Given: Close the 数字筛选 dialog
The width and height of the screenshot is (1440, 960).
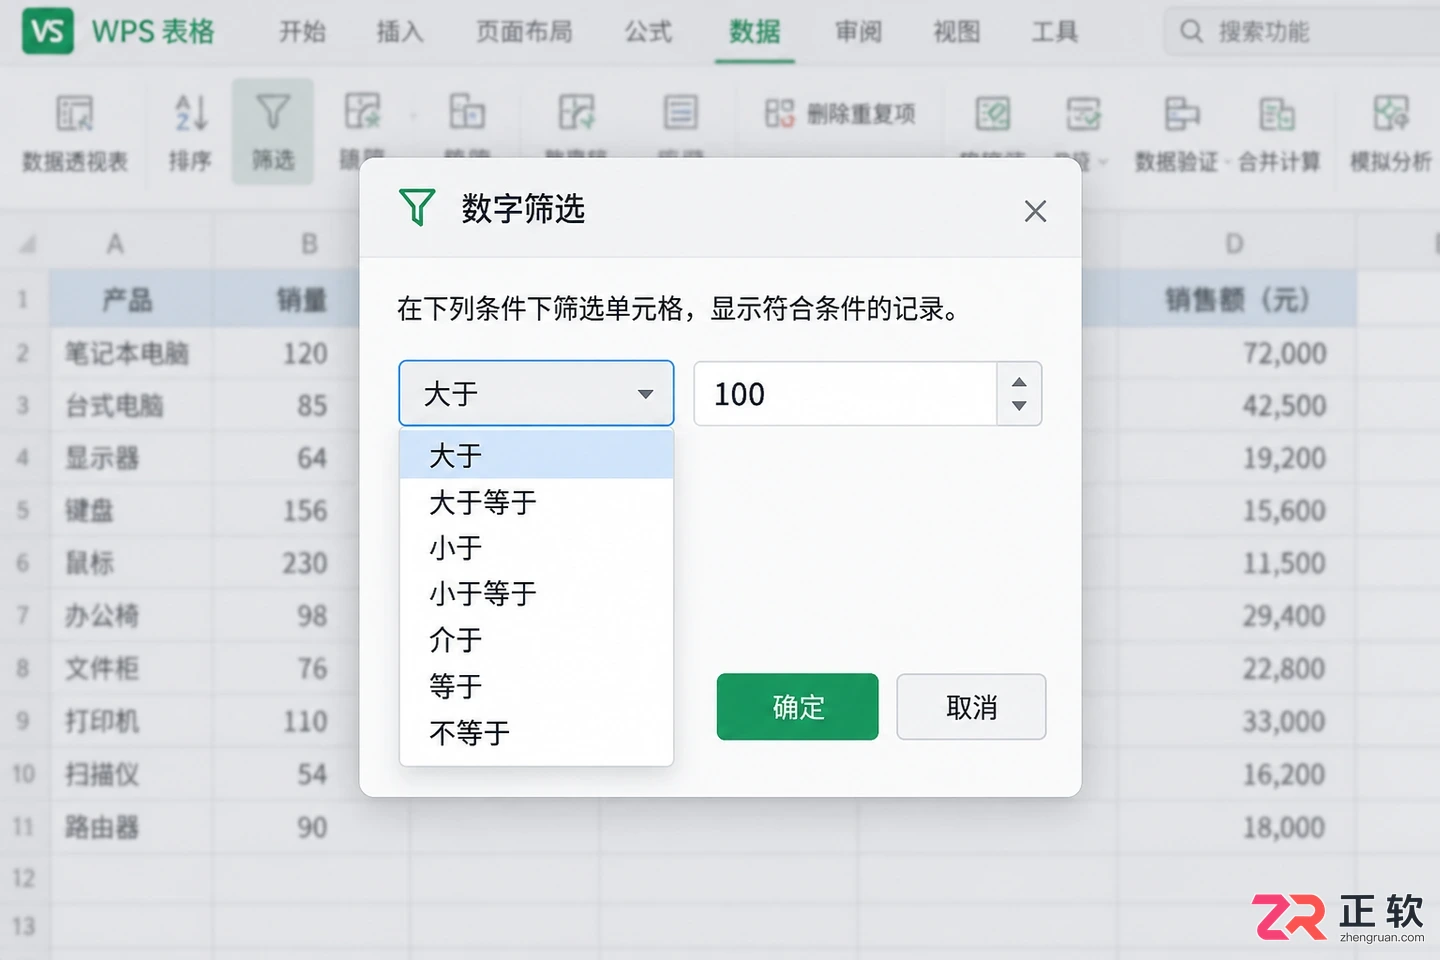Looking at the screenshot, I should (x=1035, y=211).
